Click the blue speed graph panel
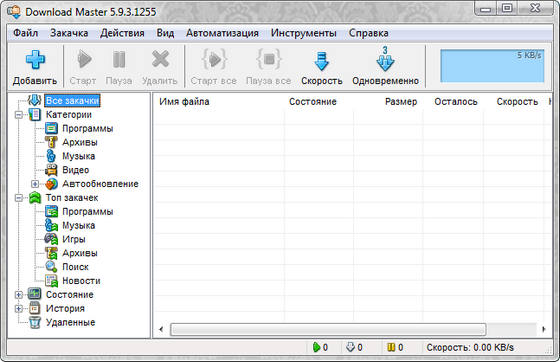 click(x=492, y=66)
